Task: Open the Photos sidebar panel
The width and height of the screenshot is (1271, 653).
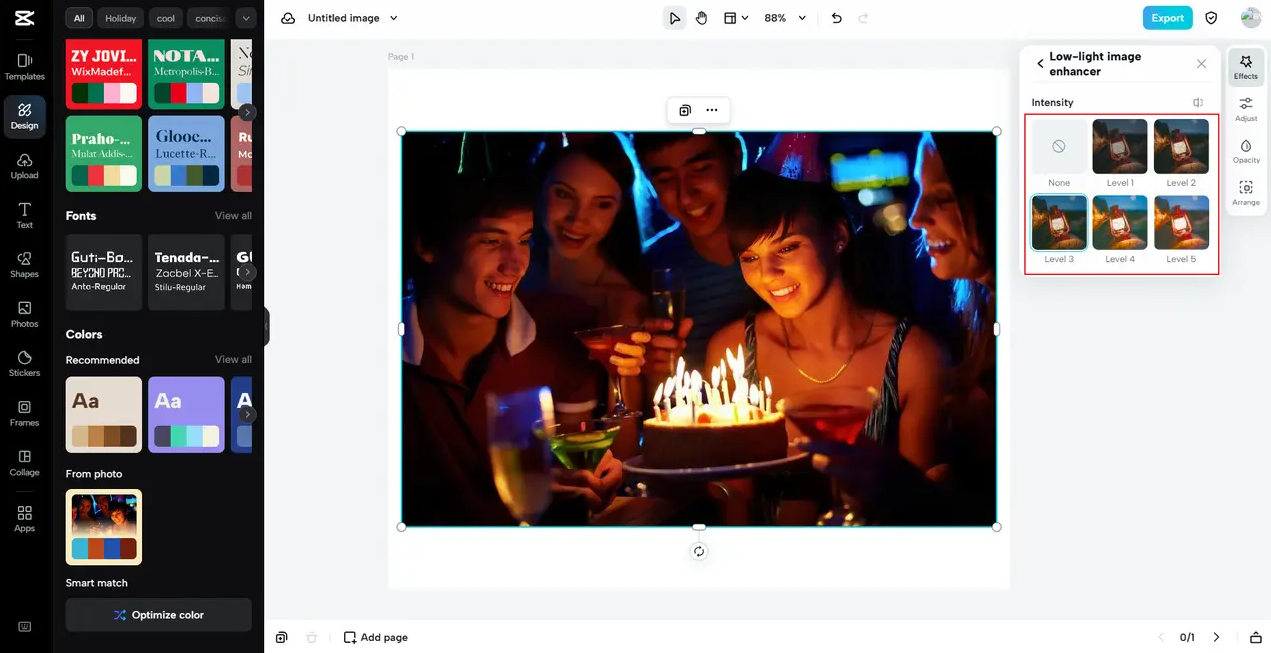Action: point(25,314)
